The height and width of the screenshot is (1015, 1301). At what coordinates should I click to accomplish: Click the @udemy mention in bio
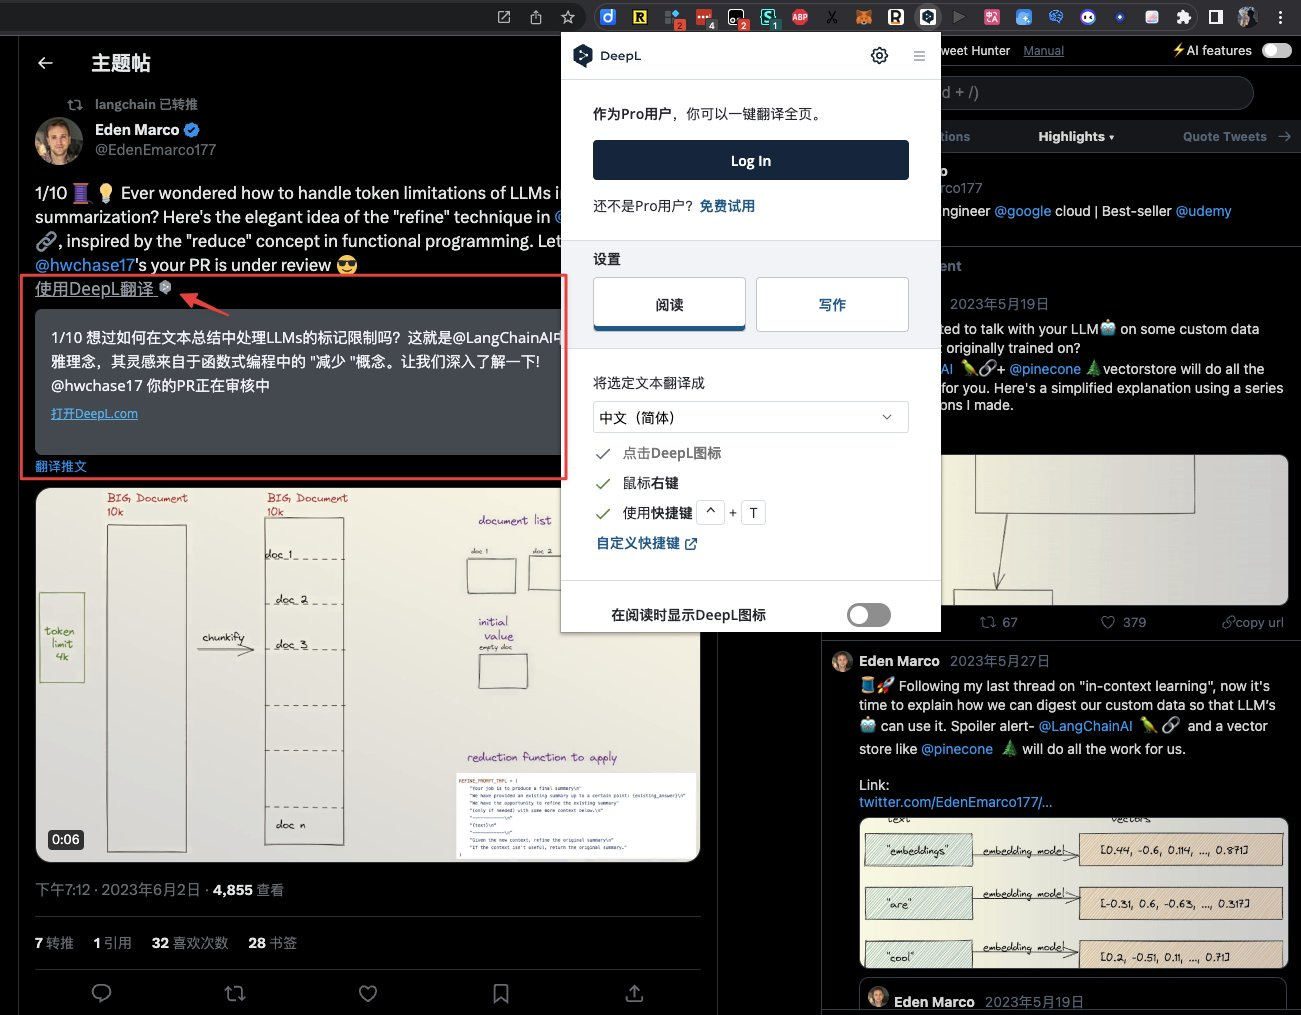pyautogui.click(x=1203, y=211)
